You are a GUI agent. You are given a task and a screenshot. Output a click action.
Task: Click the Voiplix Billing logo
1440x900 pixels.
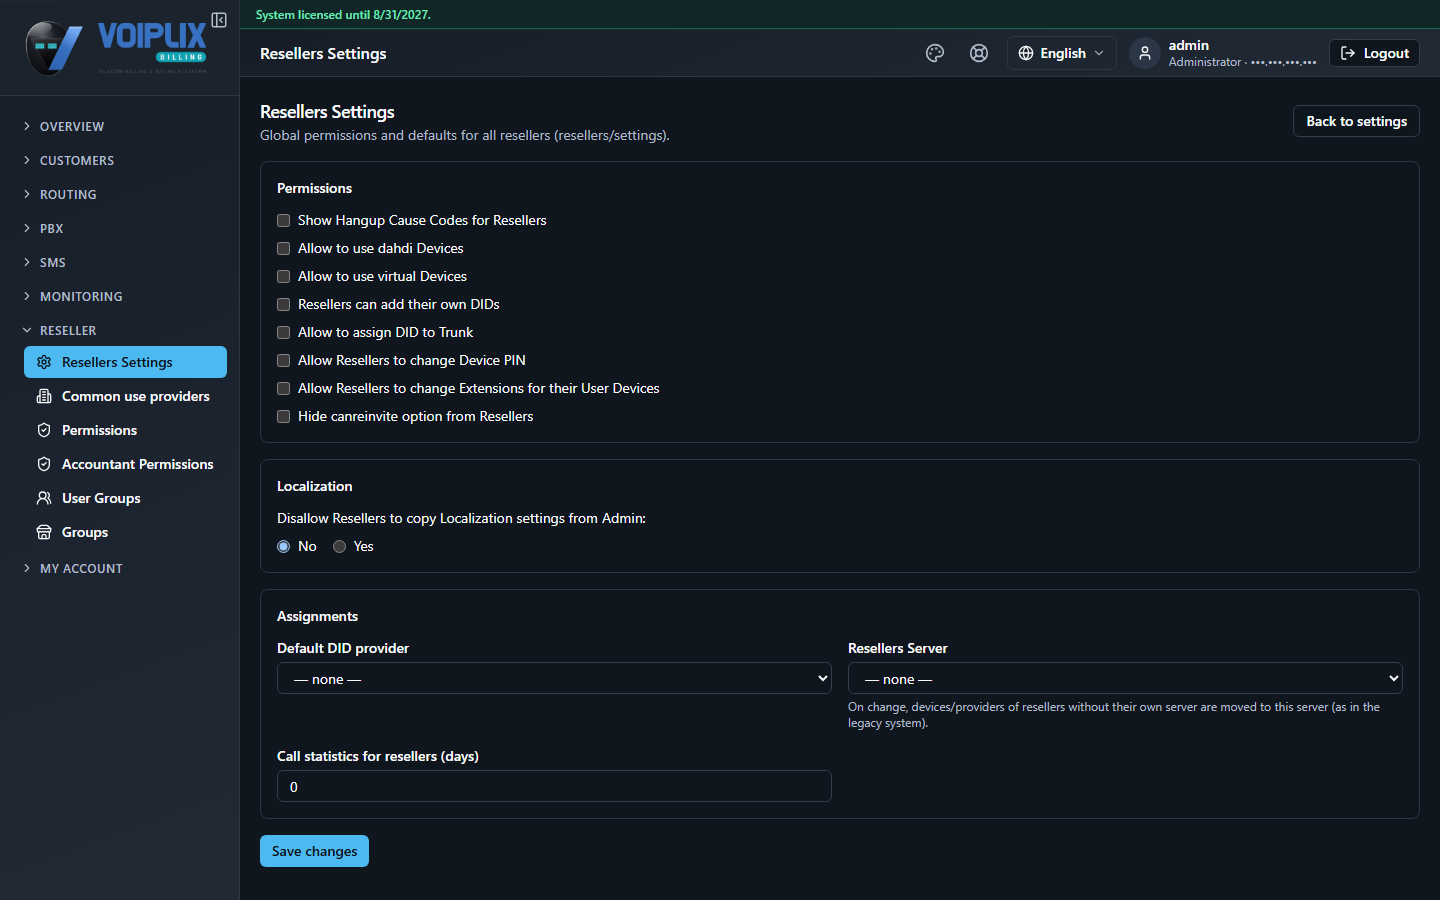117,48
